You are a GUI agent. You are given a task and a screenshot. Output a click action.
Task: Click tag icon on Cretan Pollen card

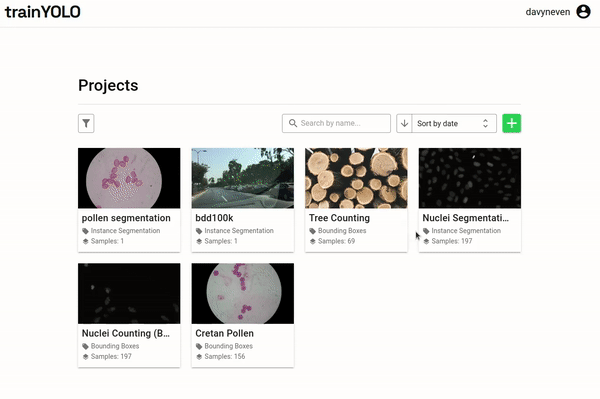[199, 346]
